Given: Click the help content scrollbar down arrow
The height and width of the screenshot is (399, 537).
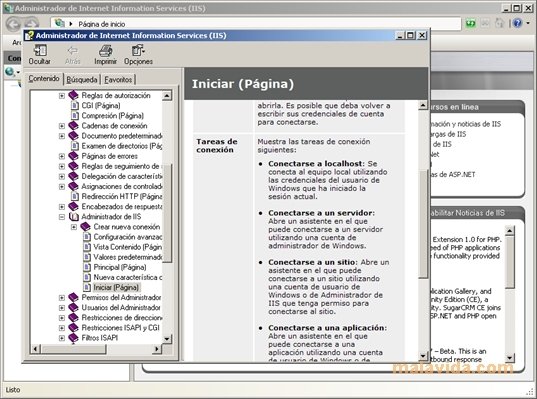Looking at the screenshot, I should coord(423,356).
